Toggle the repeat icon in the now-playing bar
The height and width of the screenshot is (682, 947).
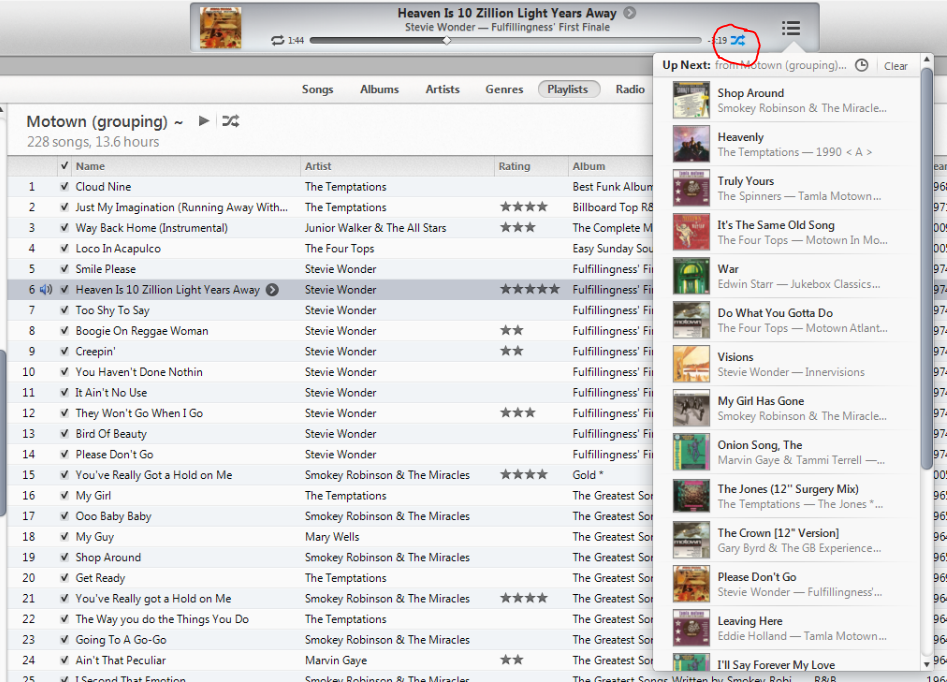[x=278, y=40]
